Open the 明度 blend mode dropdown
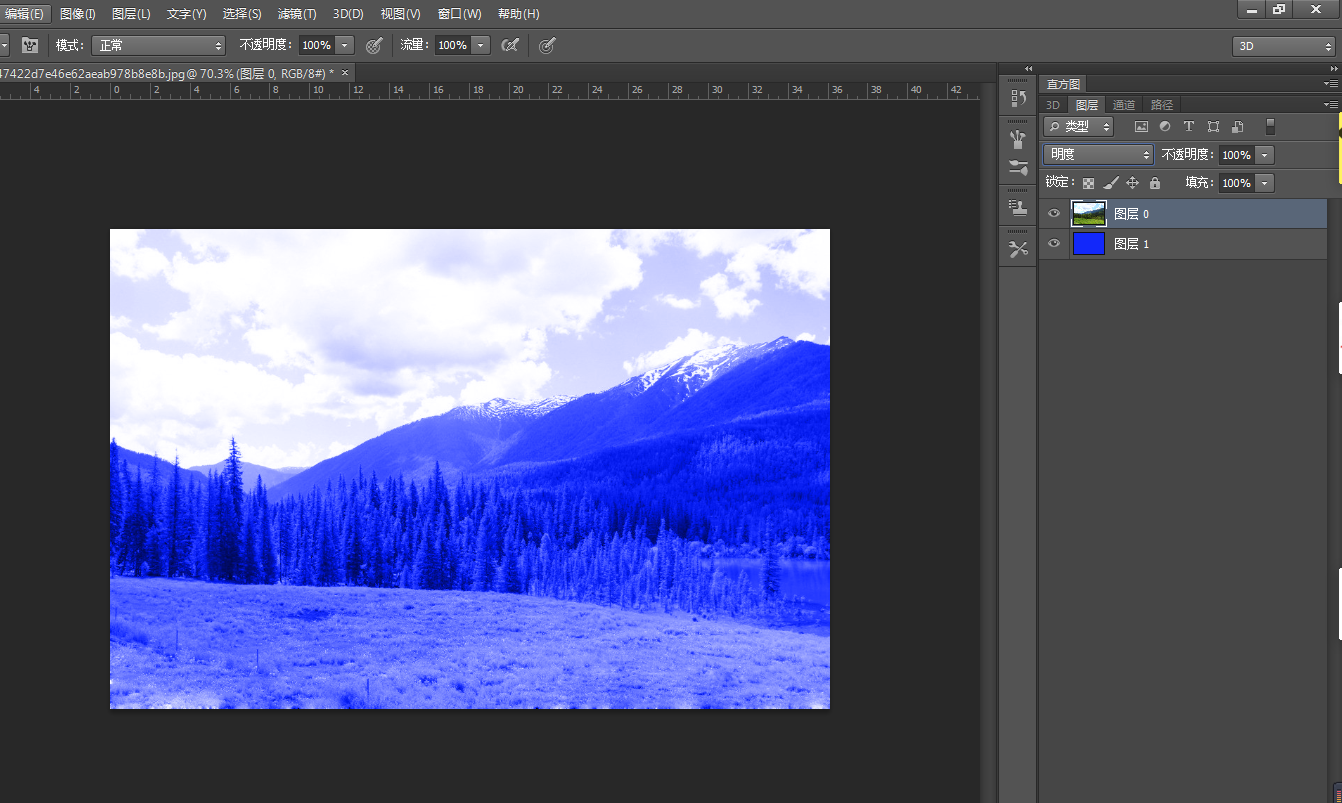This screenshot has width=1342, height=803. (x=1097, y=155)
